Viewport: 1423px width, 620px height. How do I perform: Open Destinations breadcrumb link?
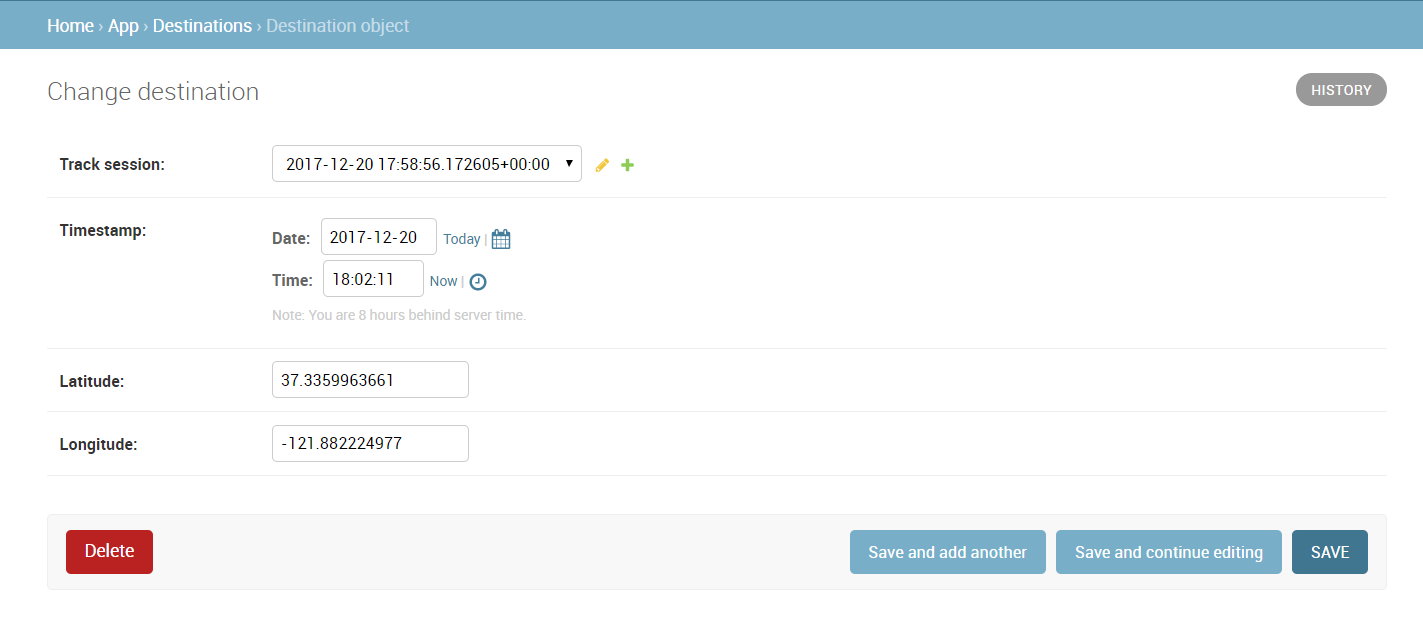coord(202,26)
